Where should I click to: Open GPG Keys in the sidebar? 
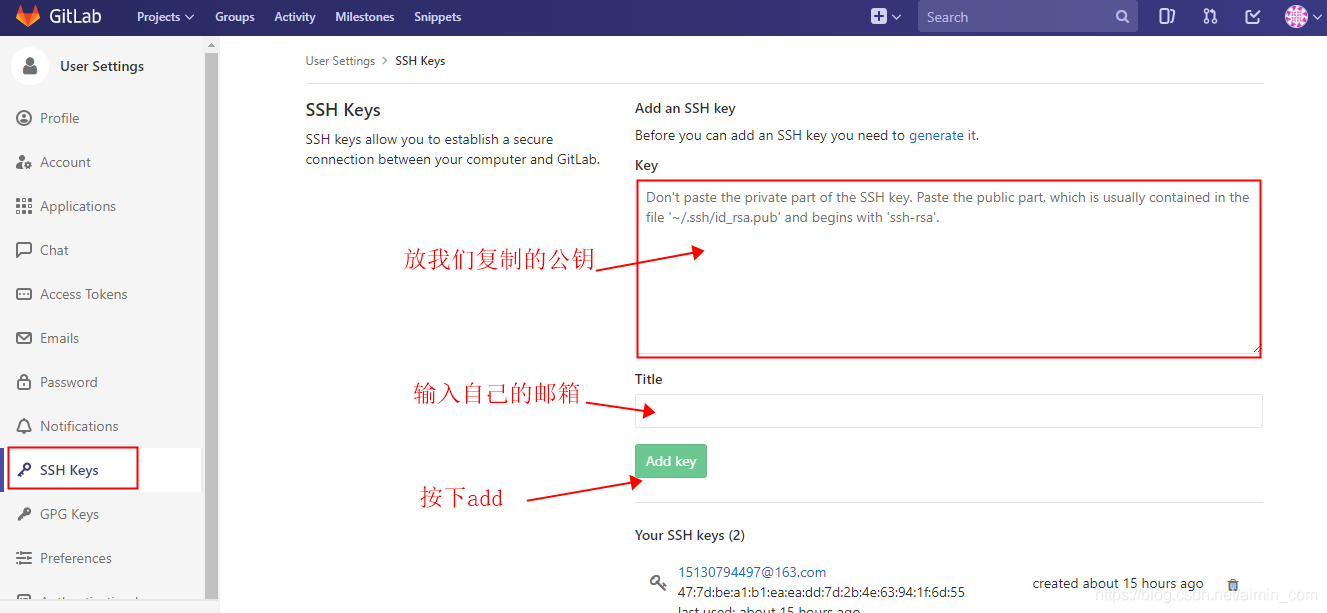69,514
